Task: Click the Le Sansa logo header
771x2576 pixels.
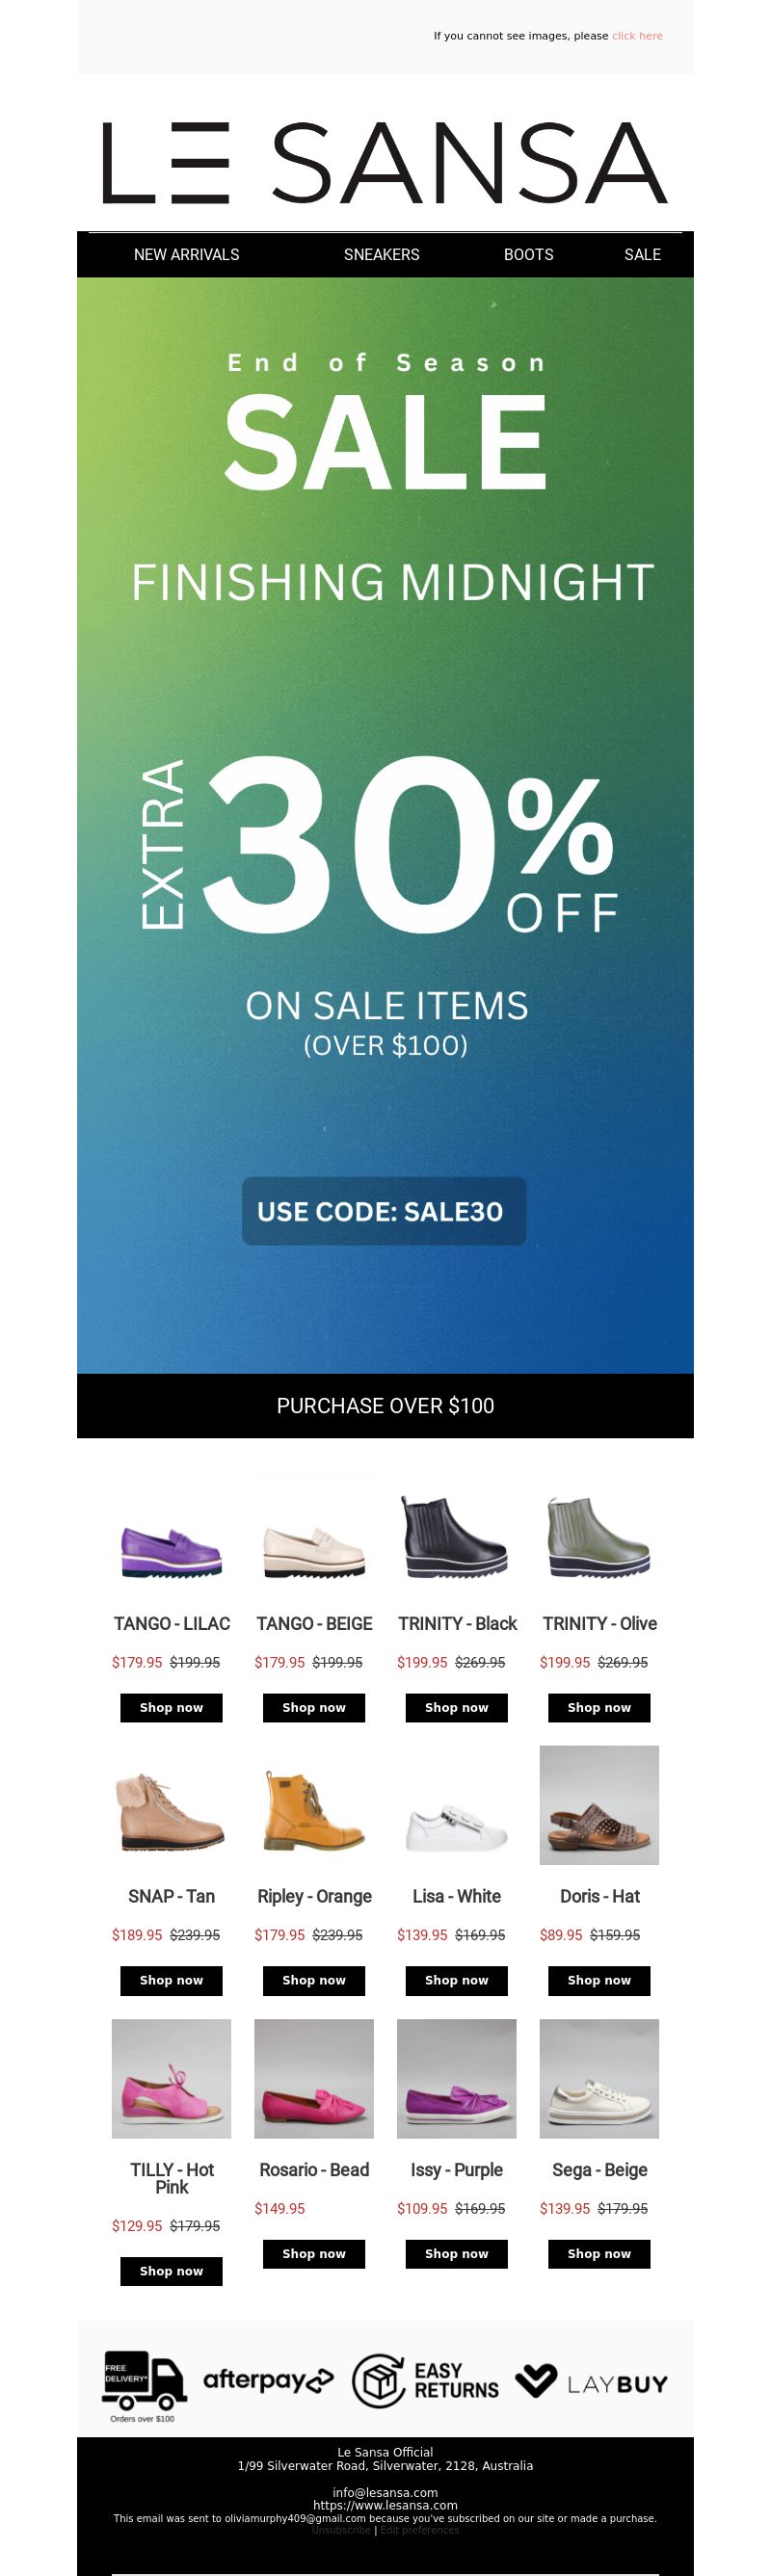Action: tap(385, 163)
